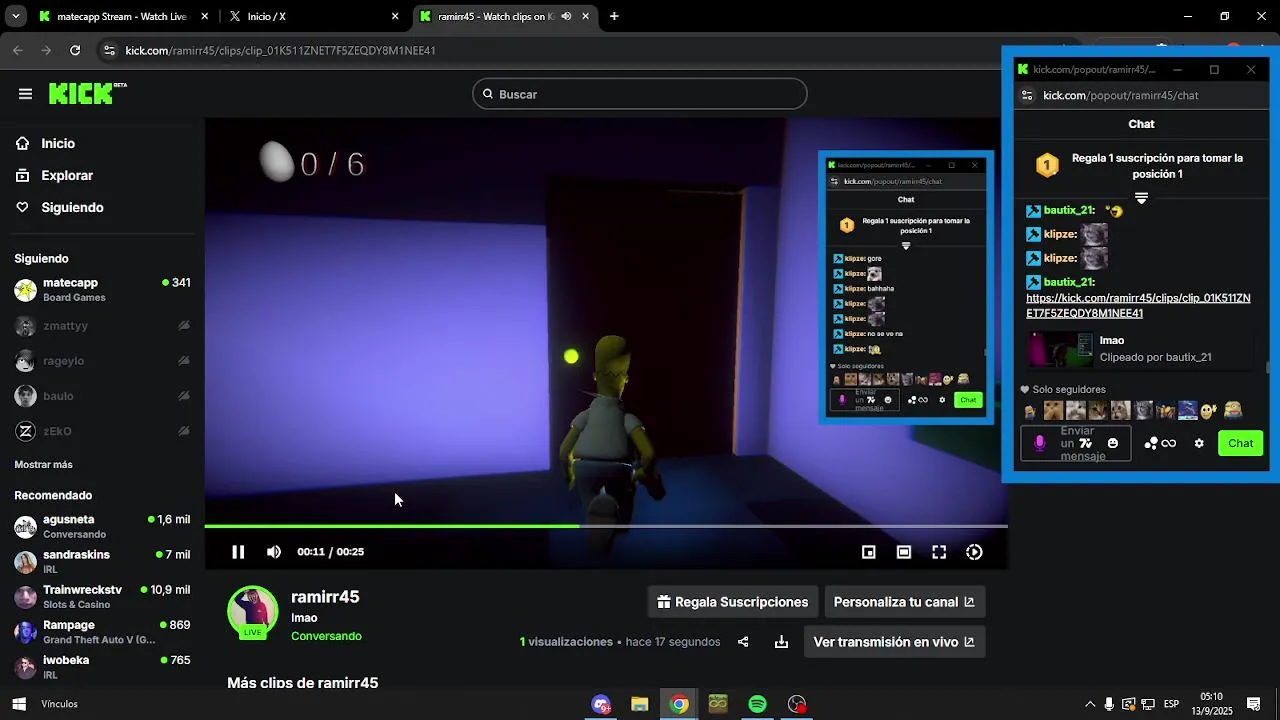
Task: Open baulo offline channel
Action: coord(102,396)
